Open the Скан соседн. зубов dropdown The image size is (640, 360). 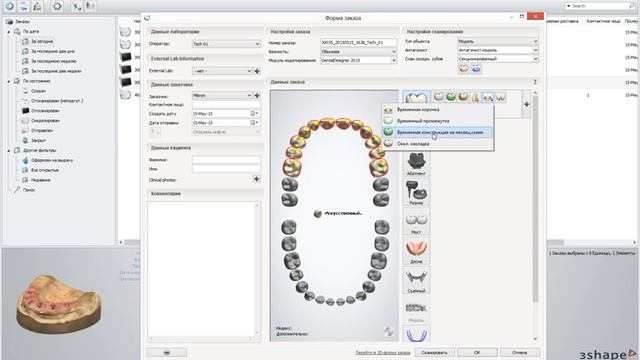click(498, 59)
